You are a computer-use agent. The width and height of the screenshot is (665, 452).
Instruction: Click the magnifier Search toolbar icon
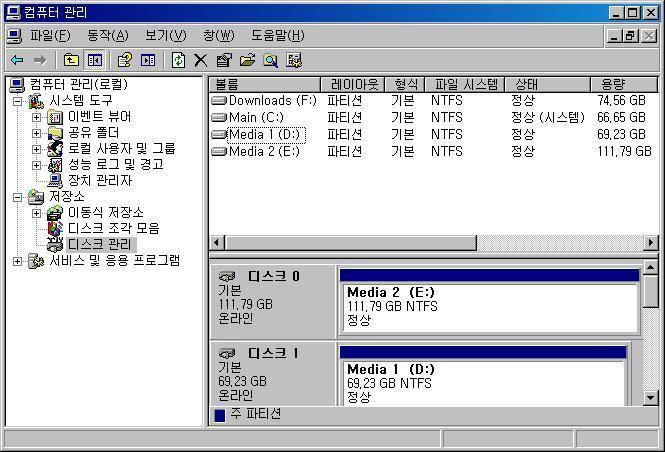click(271, 60)
